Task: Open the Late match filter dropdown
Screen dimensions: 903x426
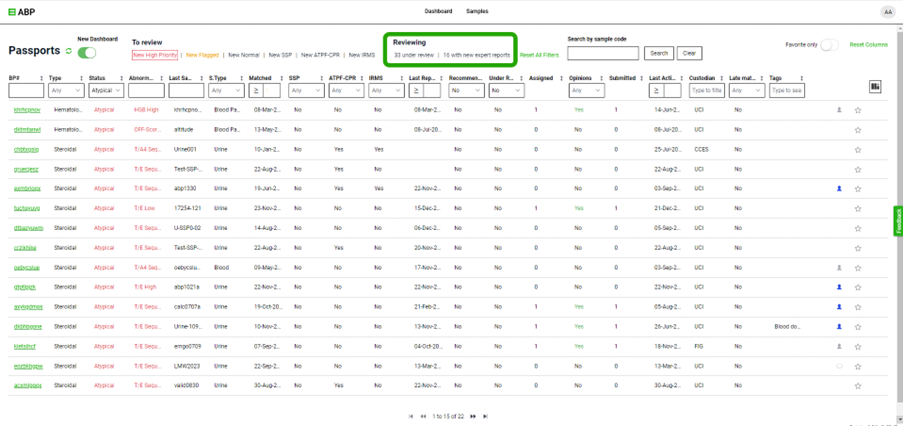Action: pyautogui.click(x=746, y=90)
